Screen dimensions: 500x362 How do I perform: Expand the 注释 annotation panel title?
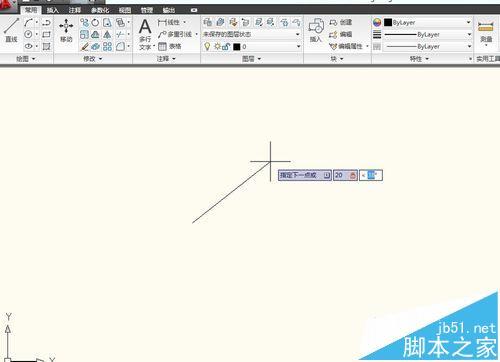coord(166,59)
